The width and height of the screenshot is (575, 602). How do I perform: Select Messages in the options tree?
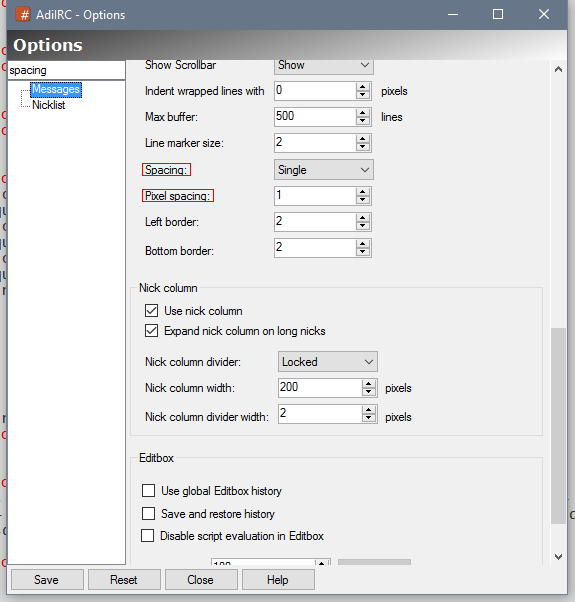(56, 89)
